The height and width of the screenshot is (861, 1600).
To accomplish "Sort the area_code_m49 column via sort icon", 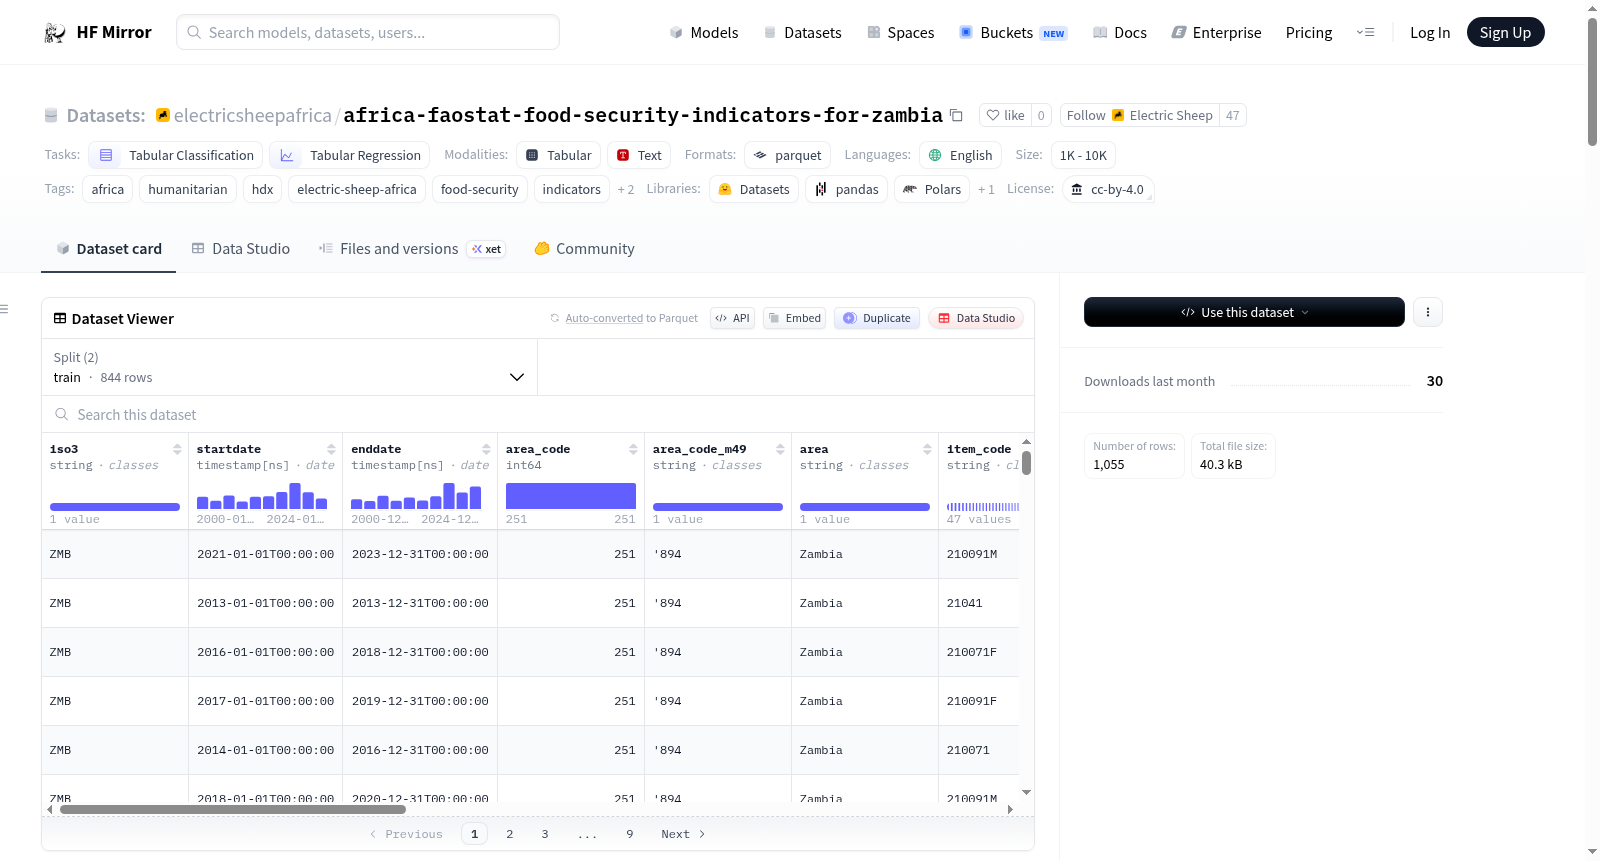I will 780,449.
